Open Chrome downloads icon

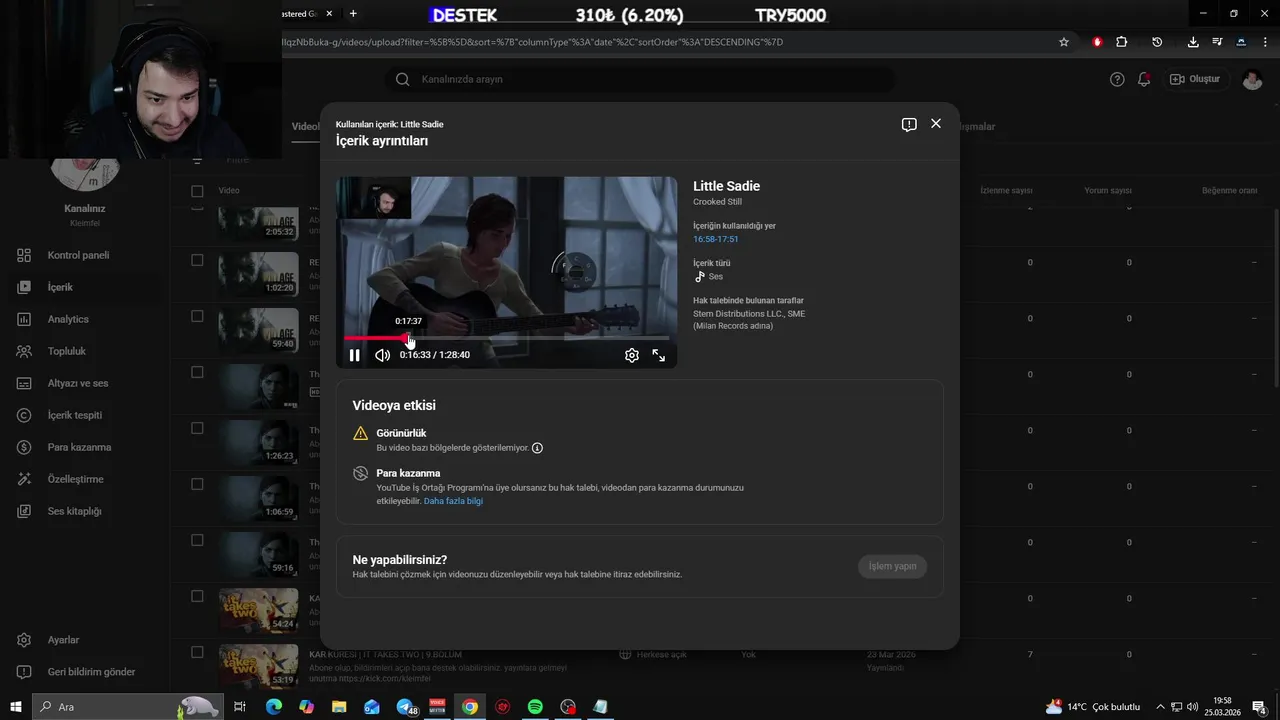[x=1193, y=42]
